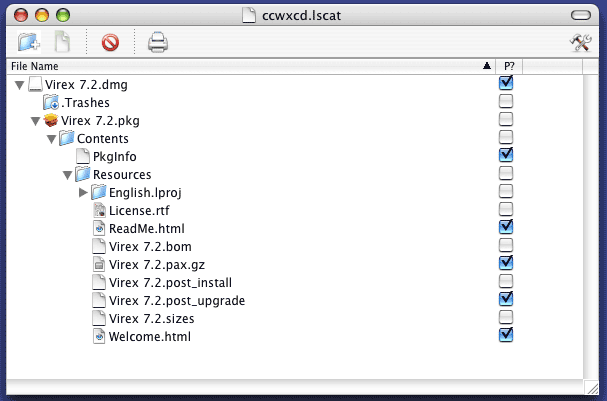Sort by the File Name column header

pos(240,66)
